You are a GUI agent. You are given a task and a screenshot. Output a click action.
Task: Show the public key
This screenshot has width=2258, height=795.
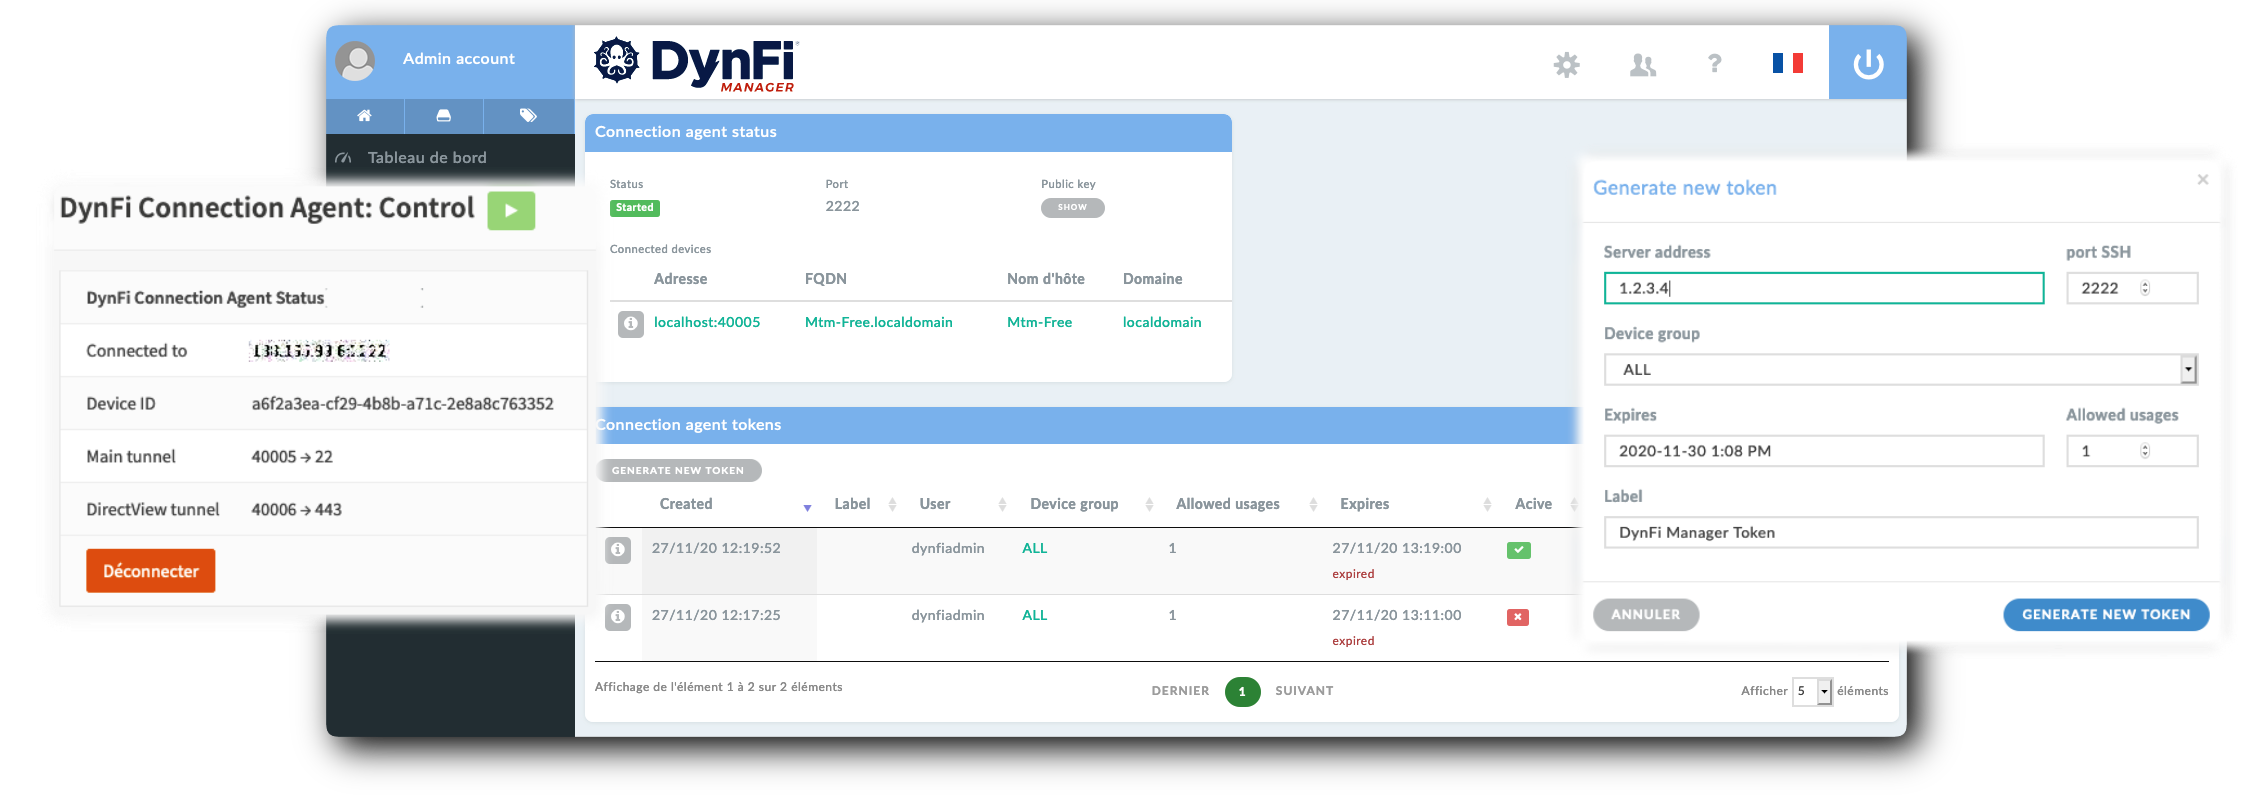(x=1072, y=208)
